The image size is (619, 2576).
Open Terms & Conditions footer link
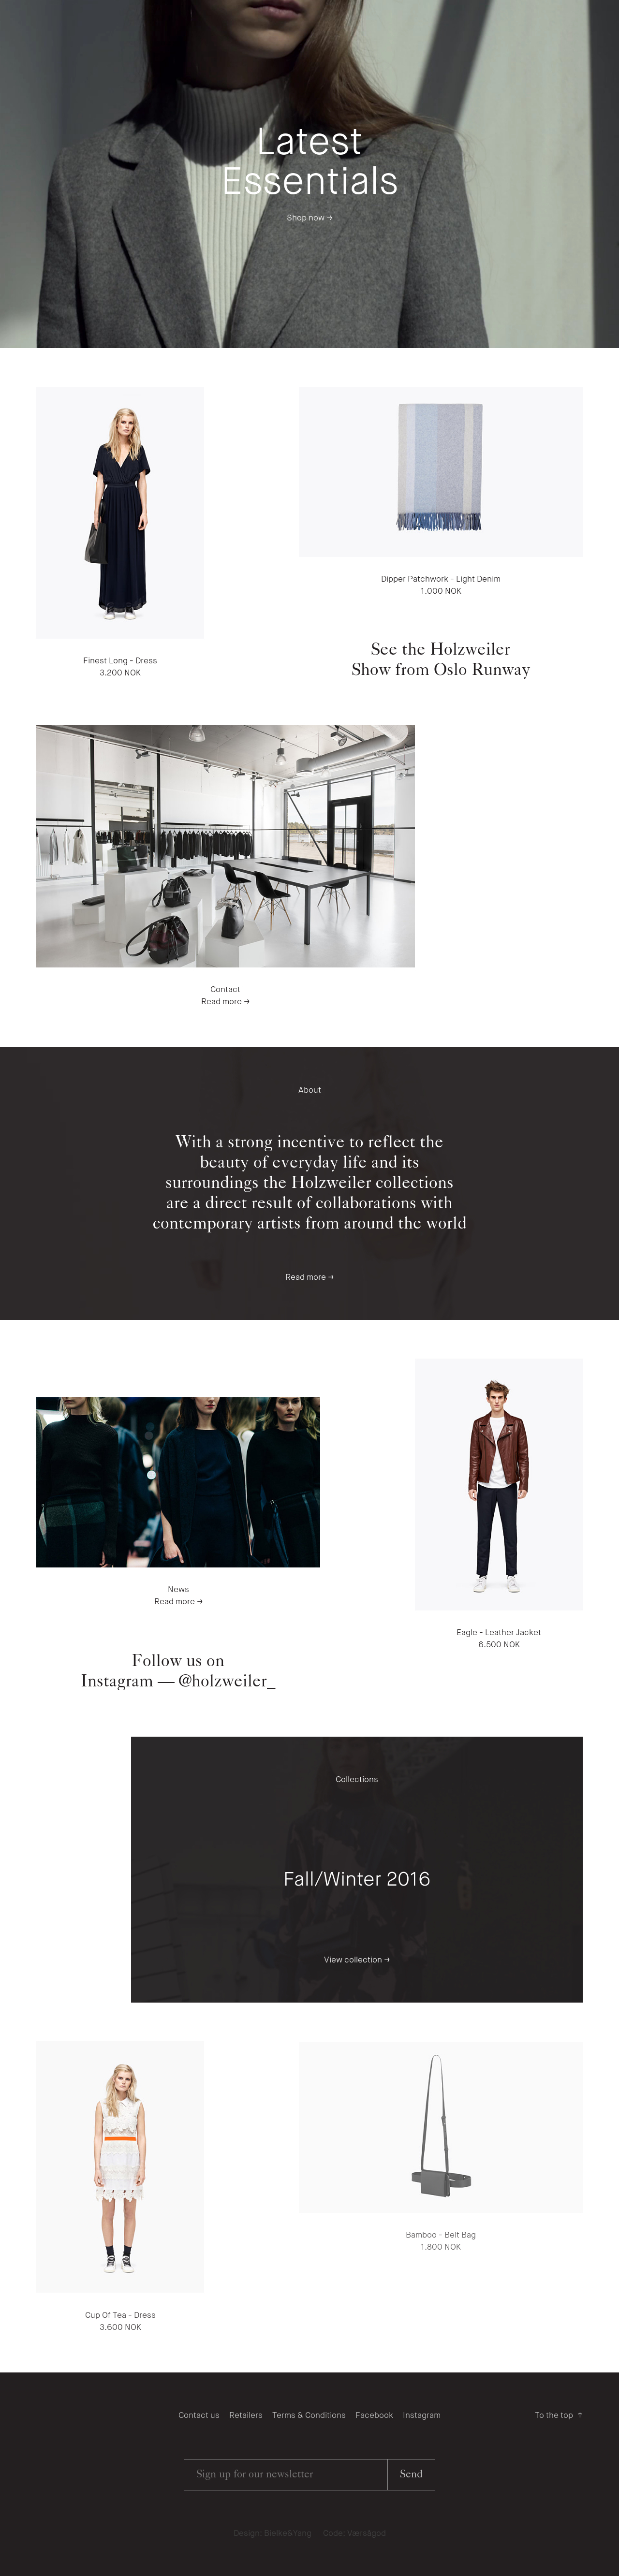pos(308,2415)
